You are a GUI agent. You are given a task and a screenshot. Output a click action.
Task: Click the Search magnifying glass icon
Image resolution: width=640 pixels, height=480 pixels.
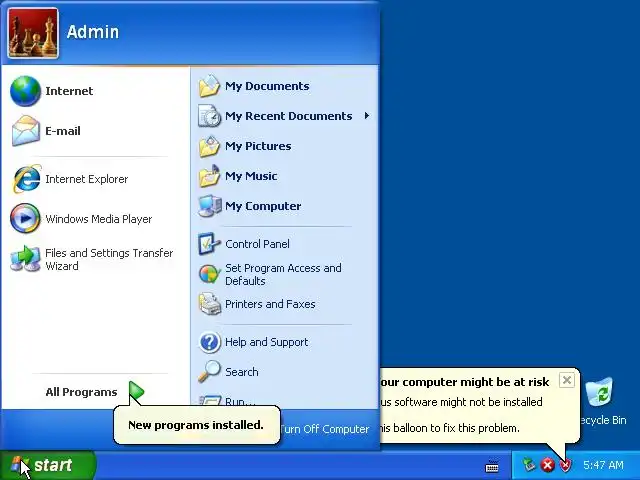[x=209, y=371]
